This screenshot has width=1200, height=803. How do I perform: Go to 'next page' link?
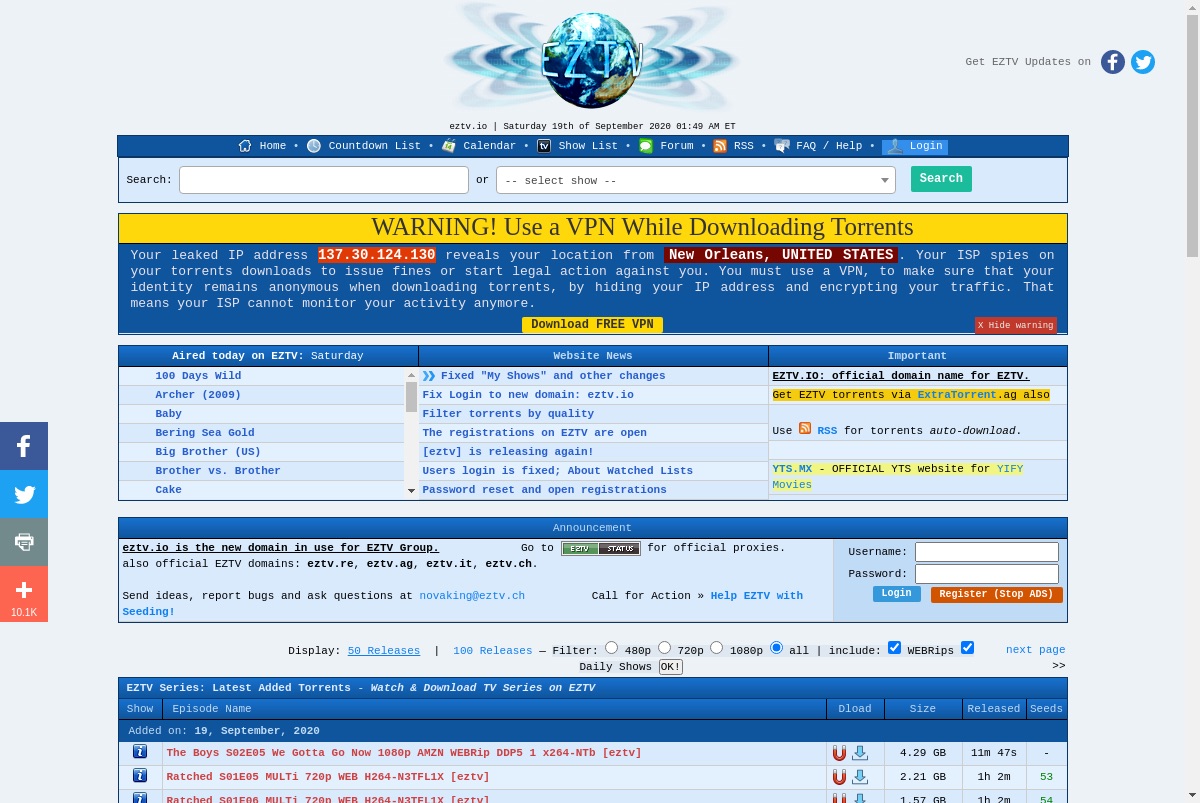(1035, 650)
